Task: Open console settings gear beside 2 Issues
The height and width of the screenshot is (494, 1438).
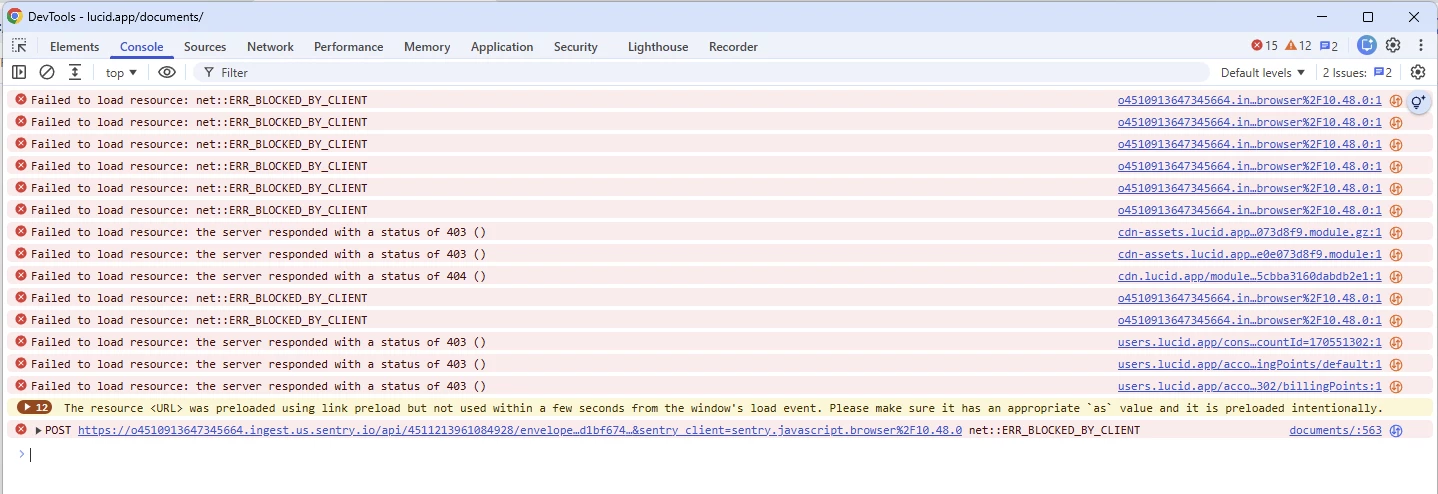Action: coord(1418,72)
